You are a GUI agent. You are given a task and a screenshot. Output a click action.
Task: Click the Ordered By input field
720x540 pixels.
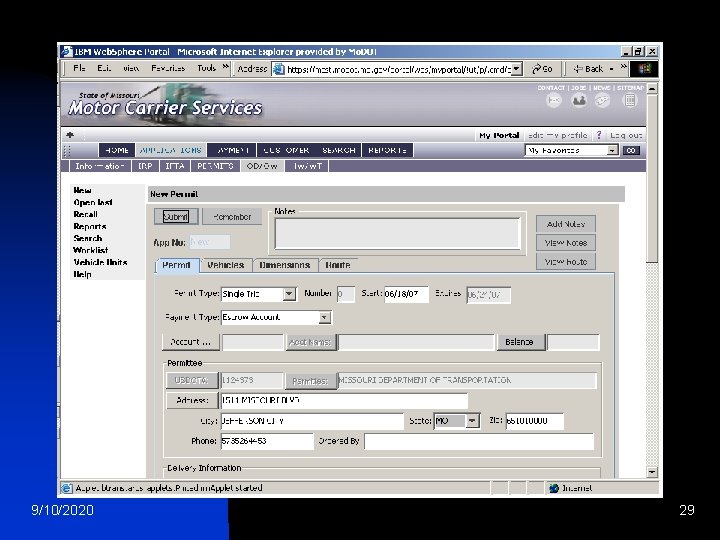click(478, 442)
